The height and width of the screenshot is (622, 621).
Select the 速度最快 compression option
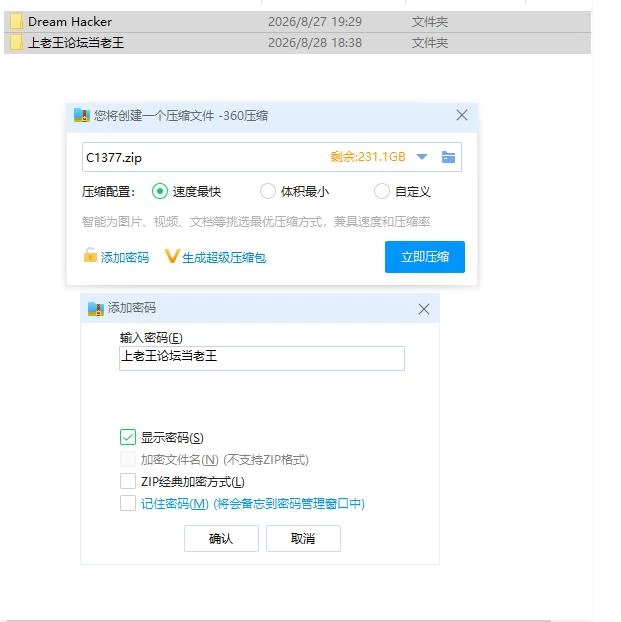[x=160, y=192]
